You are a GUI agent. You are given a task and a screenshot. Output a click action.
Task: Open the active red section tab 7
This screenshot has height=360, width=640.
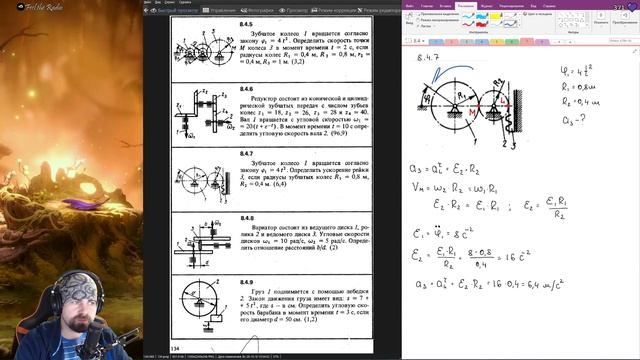coord(527,41)
